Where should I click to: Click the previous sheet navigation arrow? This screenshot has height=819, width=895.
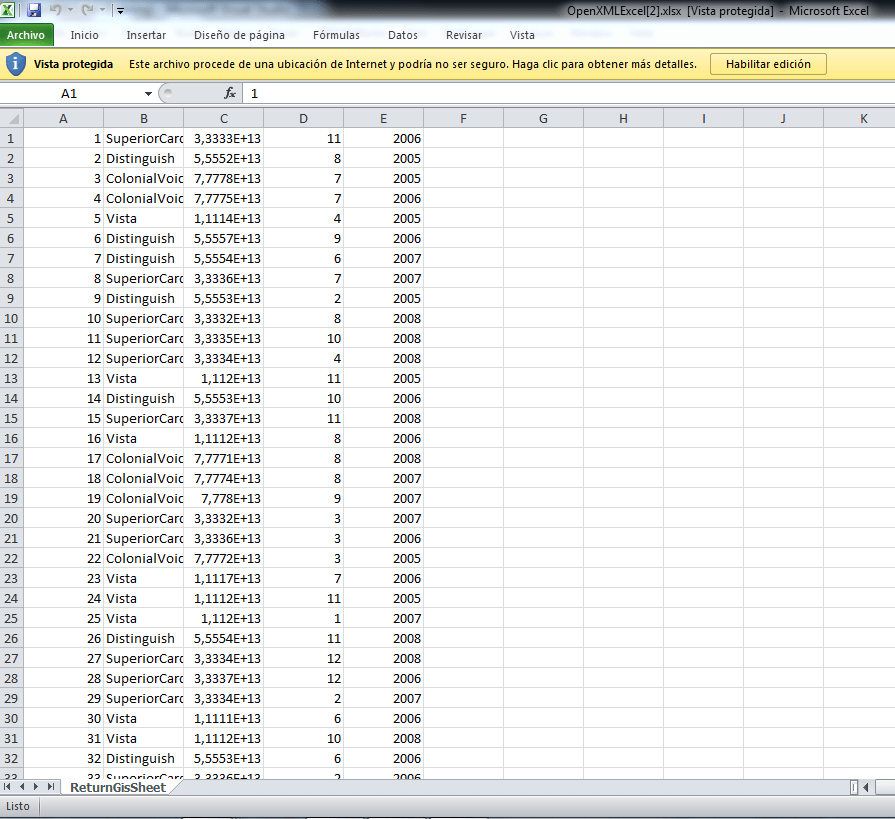click(22, 787)
